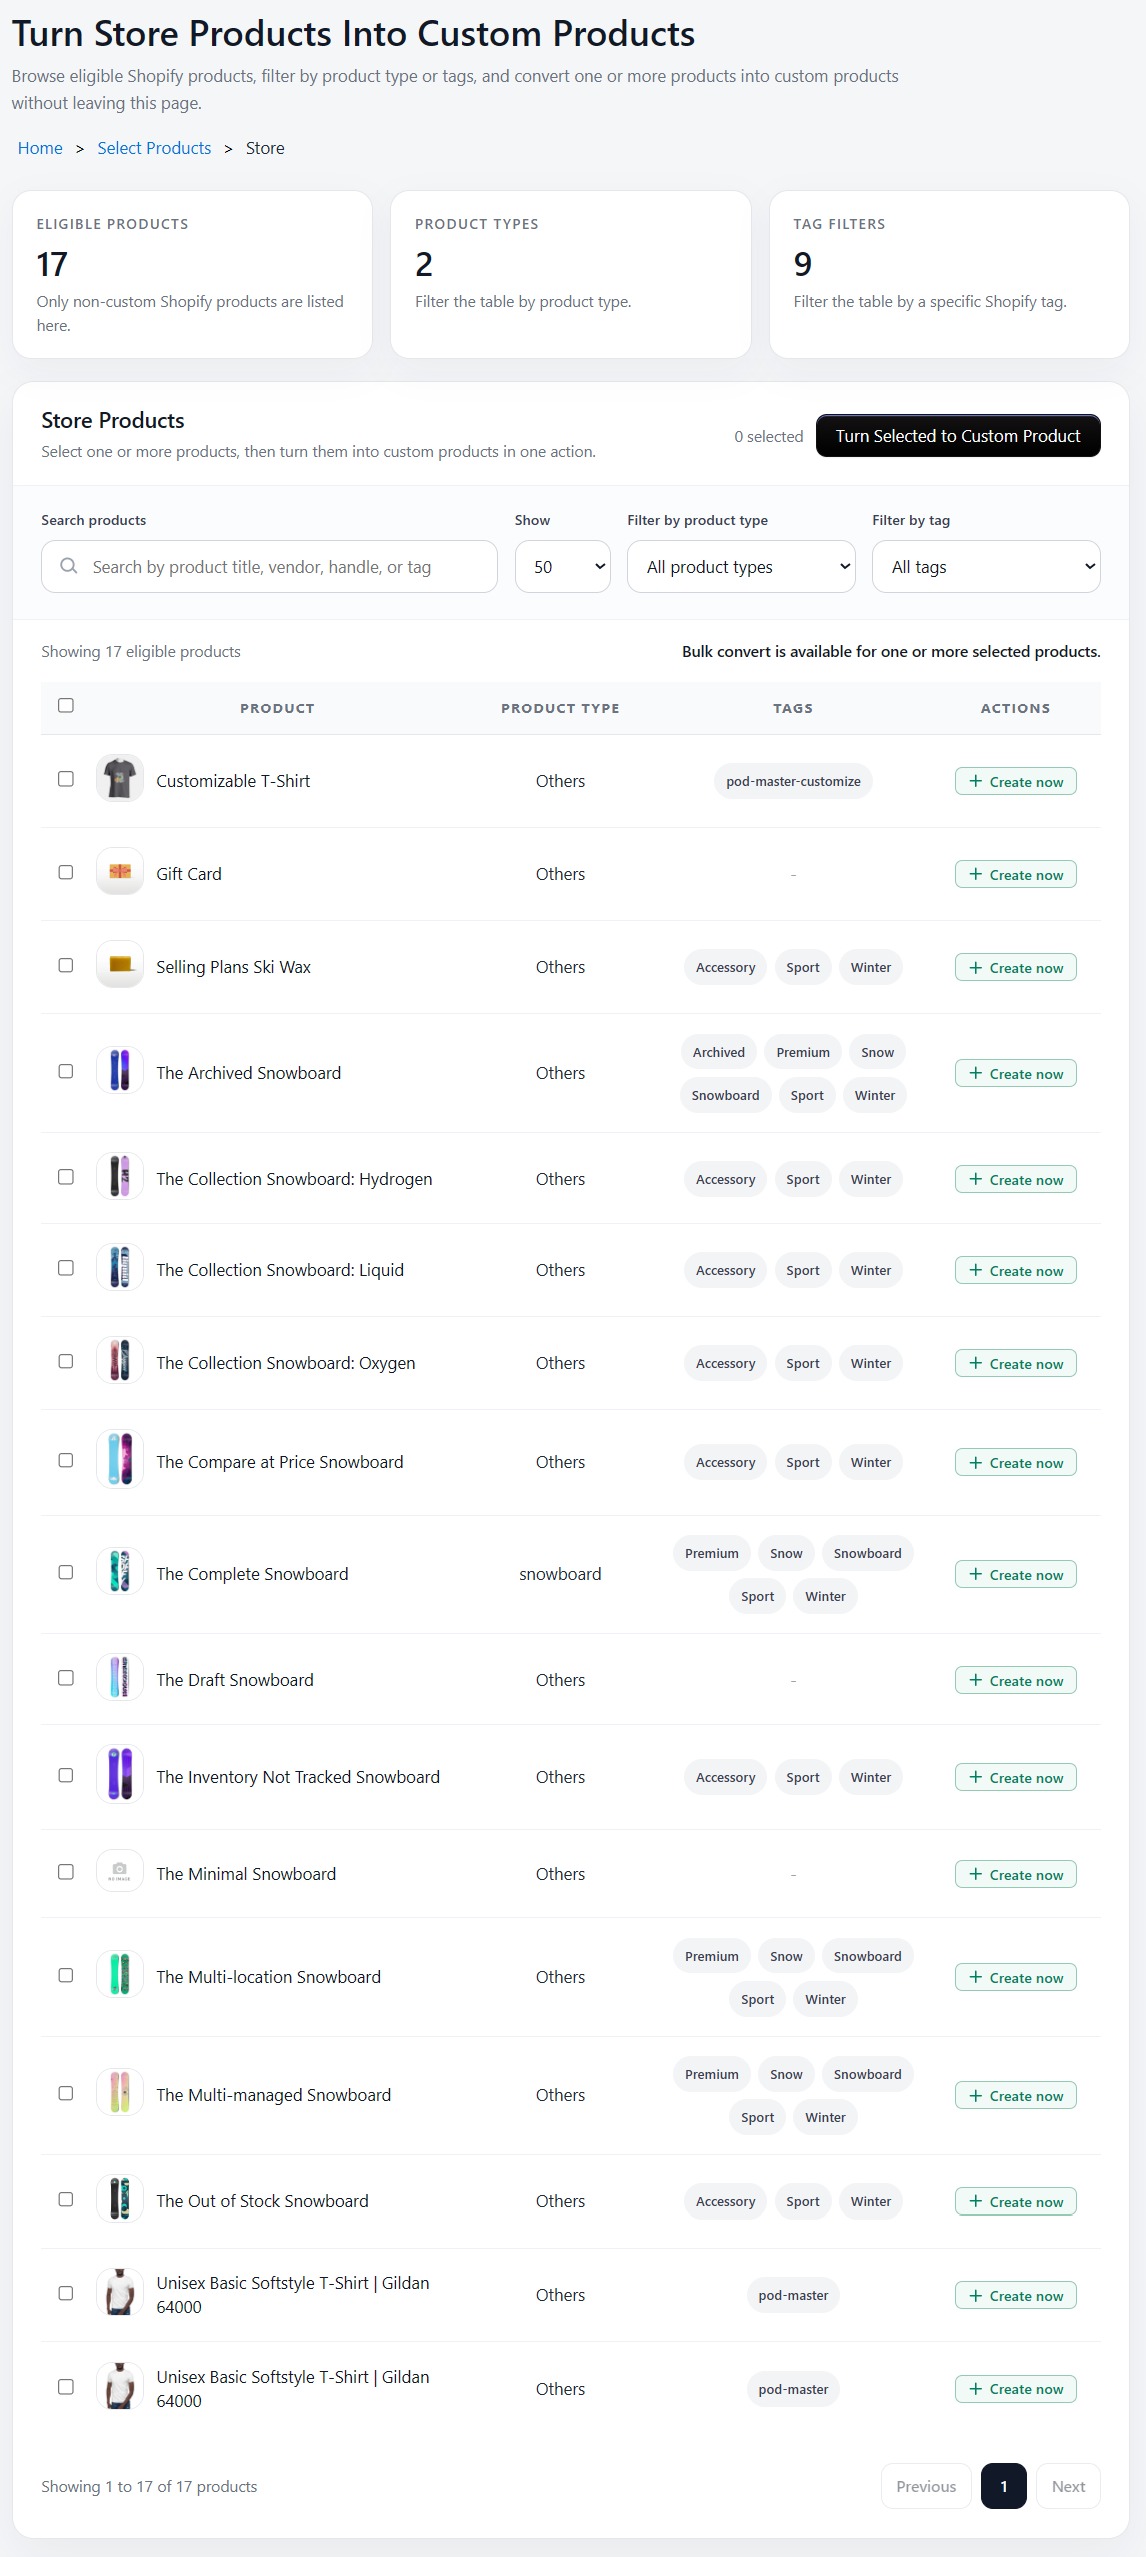Navigate to Home via breadcrumb
This screenshot has height=2557, width=1146.
click(x=39, y=147)
